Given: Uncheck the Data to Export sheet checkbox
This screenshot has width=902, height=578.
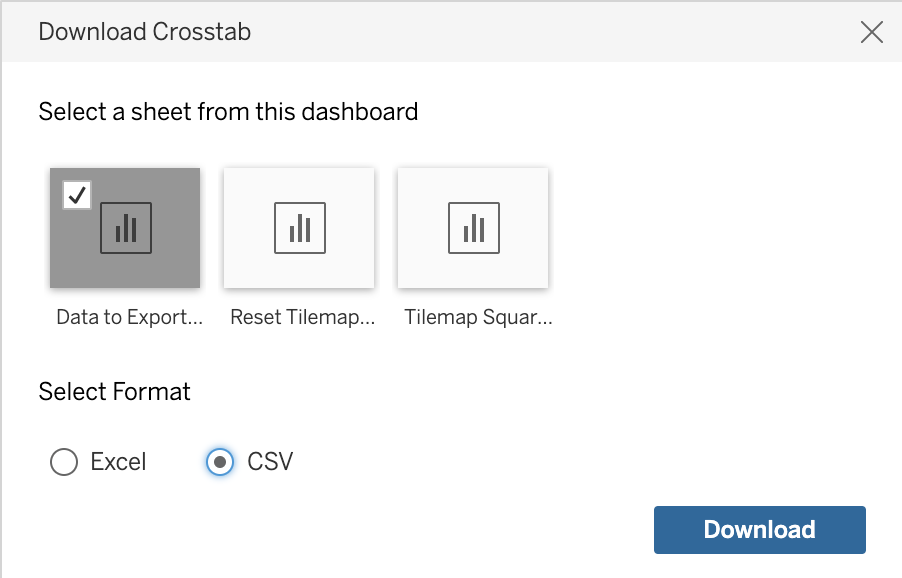Looking at the screenshot, I should pyautogui.click(x=77, y=195).
